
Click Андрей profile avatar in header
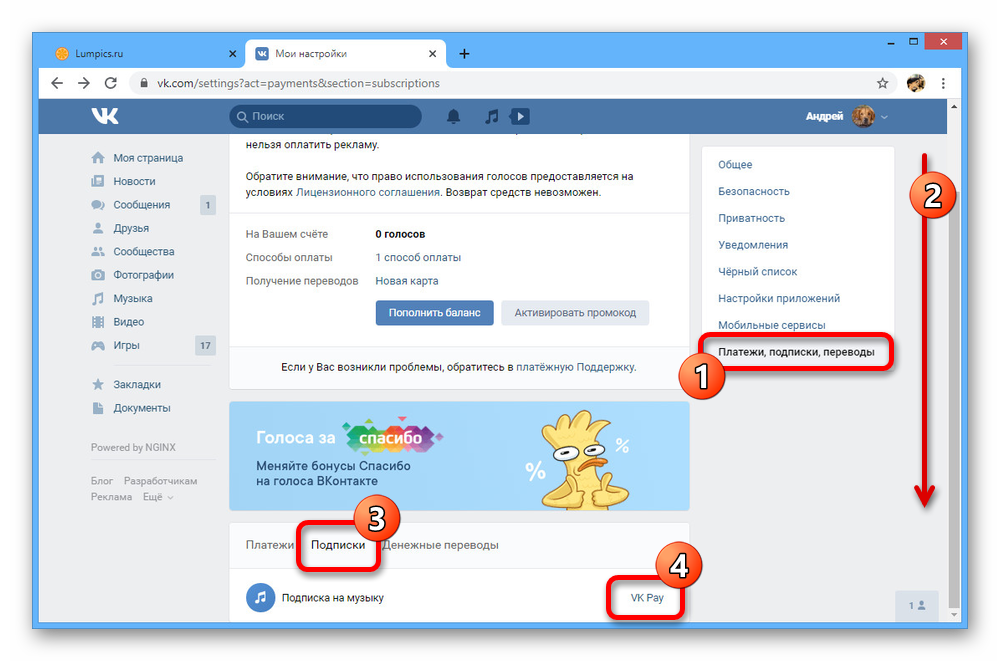coord(863,116)
